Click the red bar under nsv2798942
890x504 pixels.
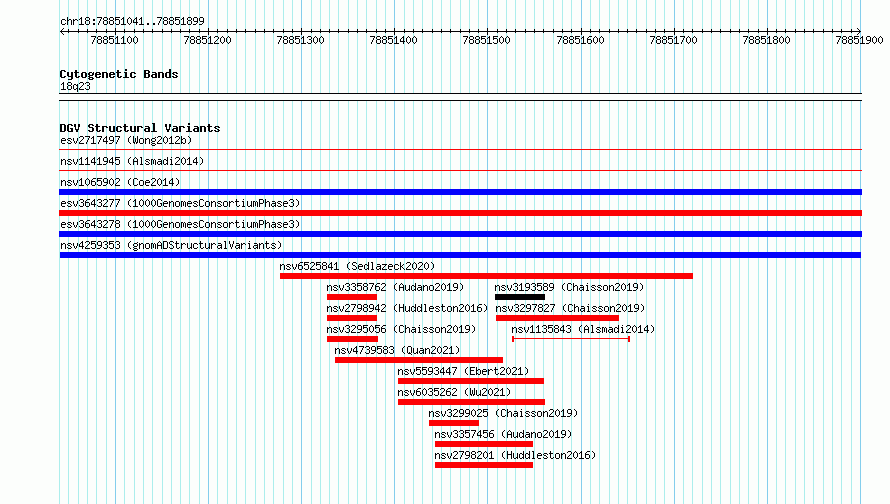coord(352,318)
